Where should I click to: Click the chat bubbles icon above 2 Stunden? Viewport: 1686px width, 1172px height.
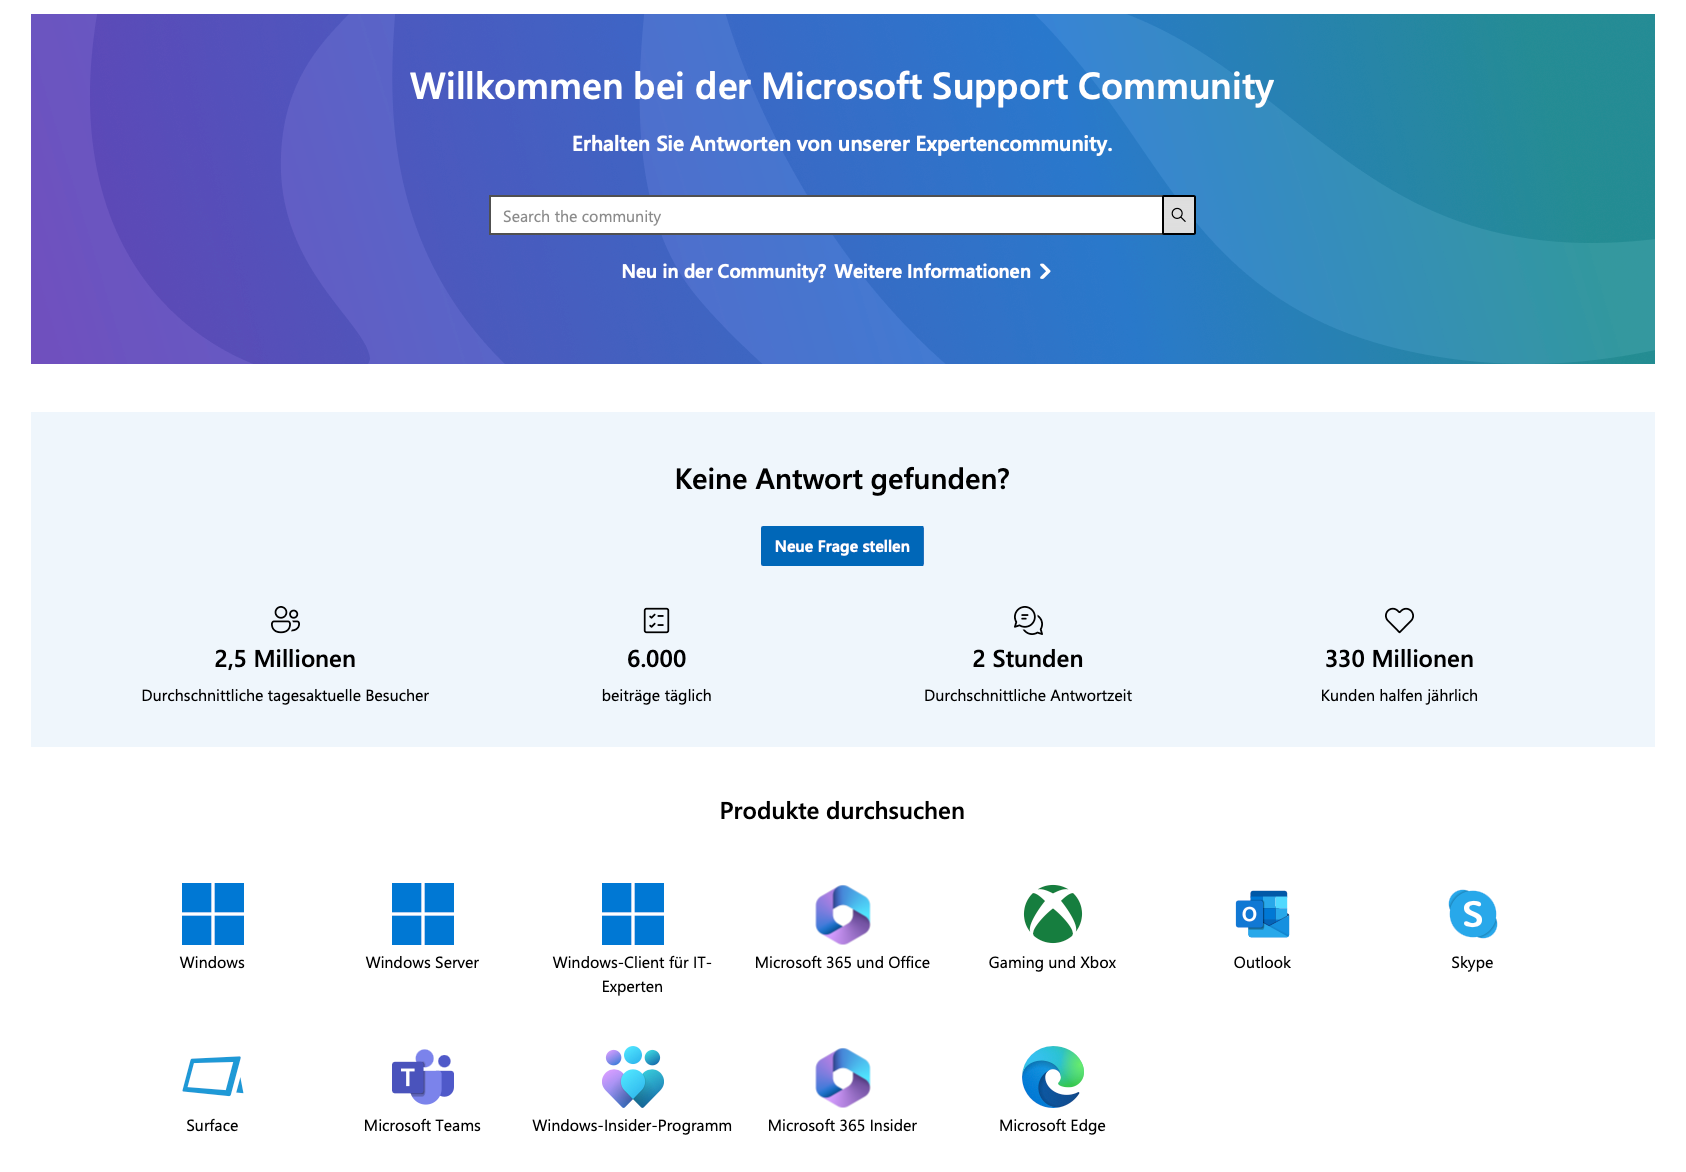pyautogui.click(x=1028, y=620)
